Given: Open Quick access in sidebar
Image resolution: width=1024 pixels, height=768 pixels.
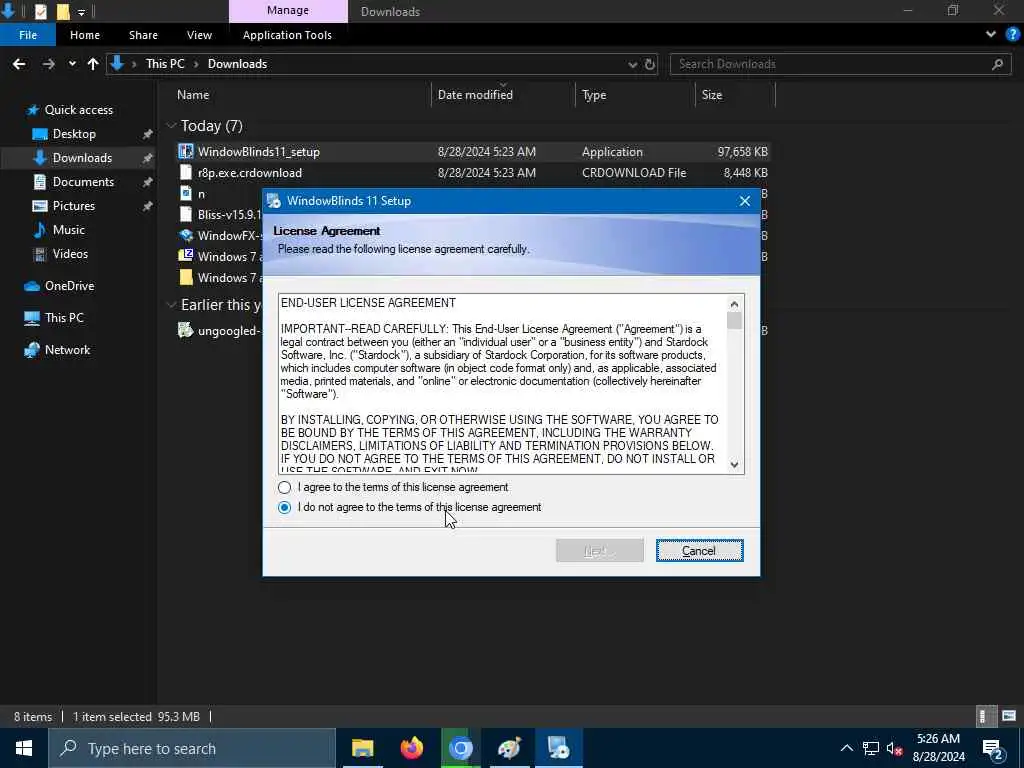Looking at the screenshot, I should 78,110.
